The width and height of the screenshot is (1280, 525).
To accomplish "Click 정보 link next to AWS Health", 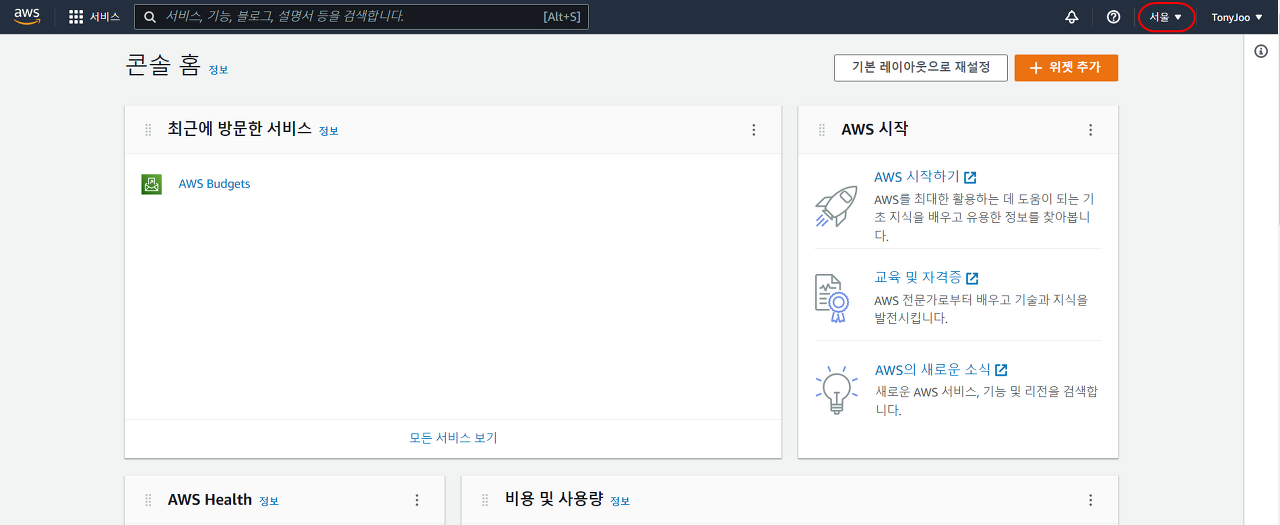I will click(x=269, y=501).
